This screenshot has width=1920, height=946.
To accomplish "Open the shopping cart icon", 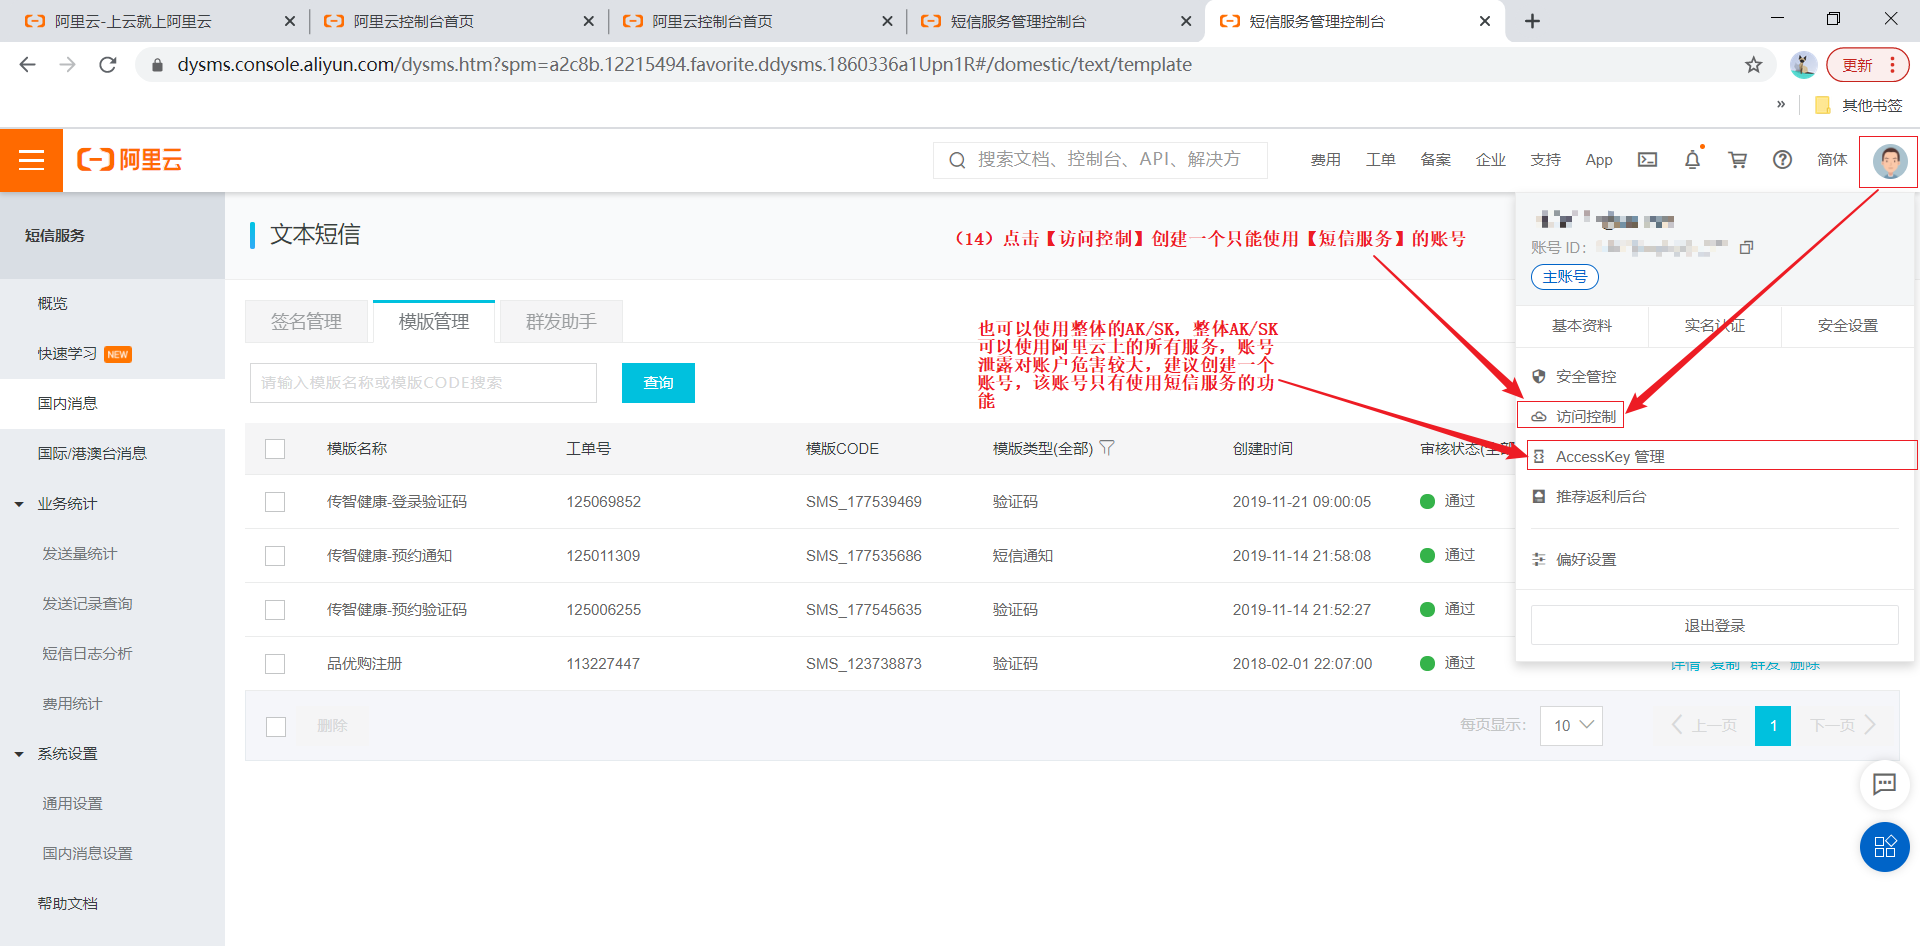I will click(x=1738, y=160).
